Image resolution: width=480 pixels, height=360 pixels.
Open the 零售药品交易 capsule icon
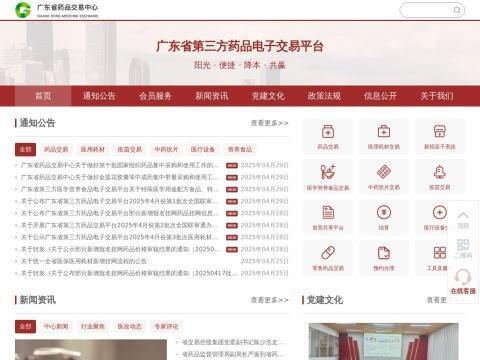(328, 253)
